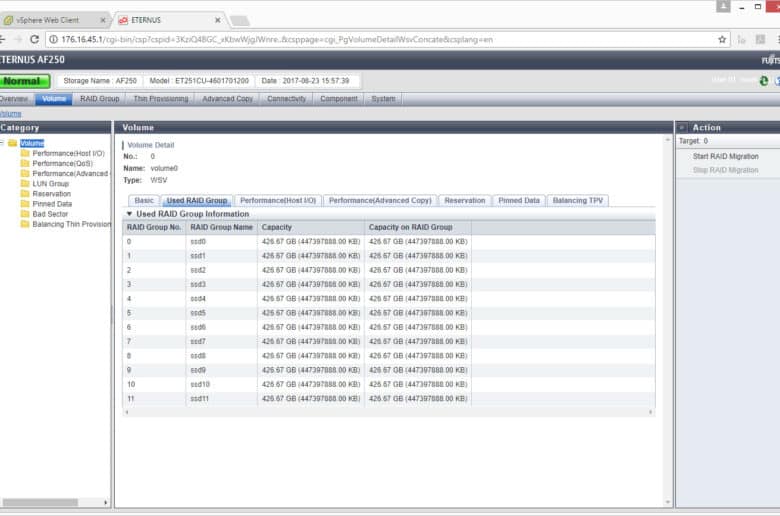Click Start RAID Migration action
This screenshot has height=516, width=780.
pyautogui.click(x=725, y=156)
